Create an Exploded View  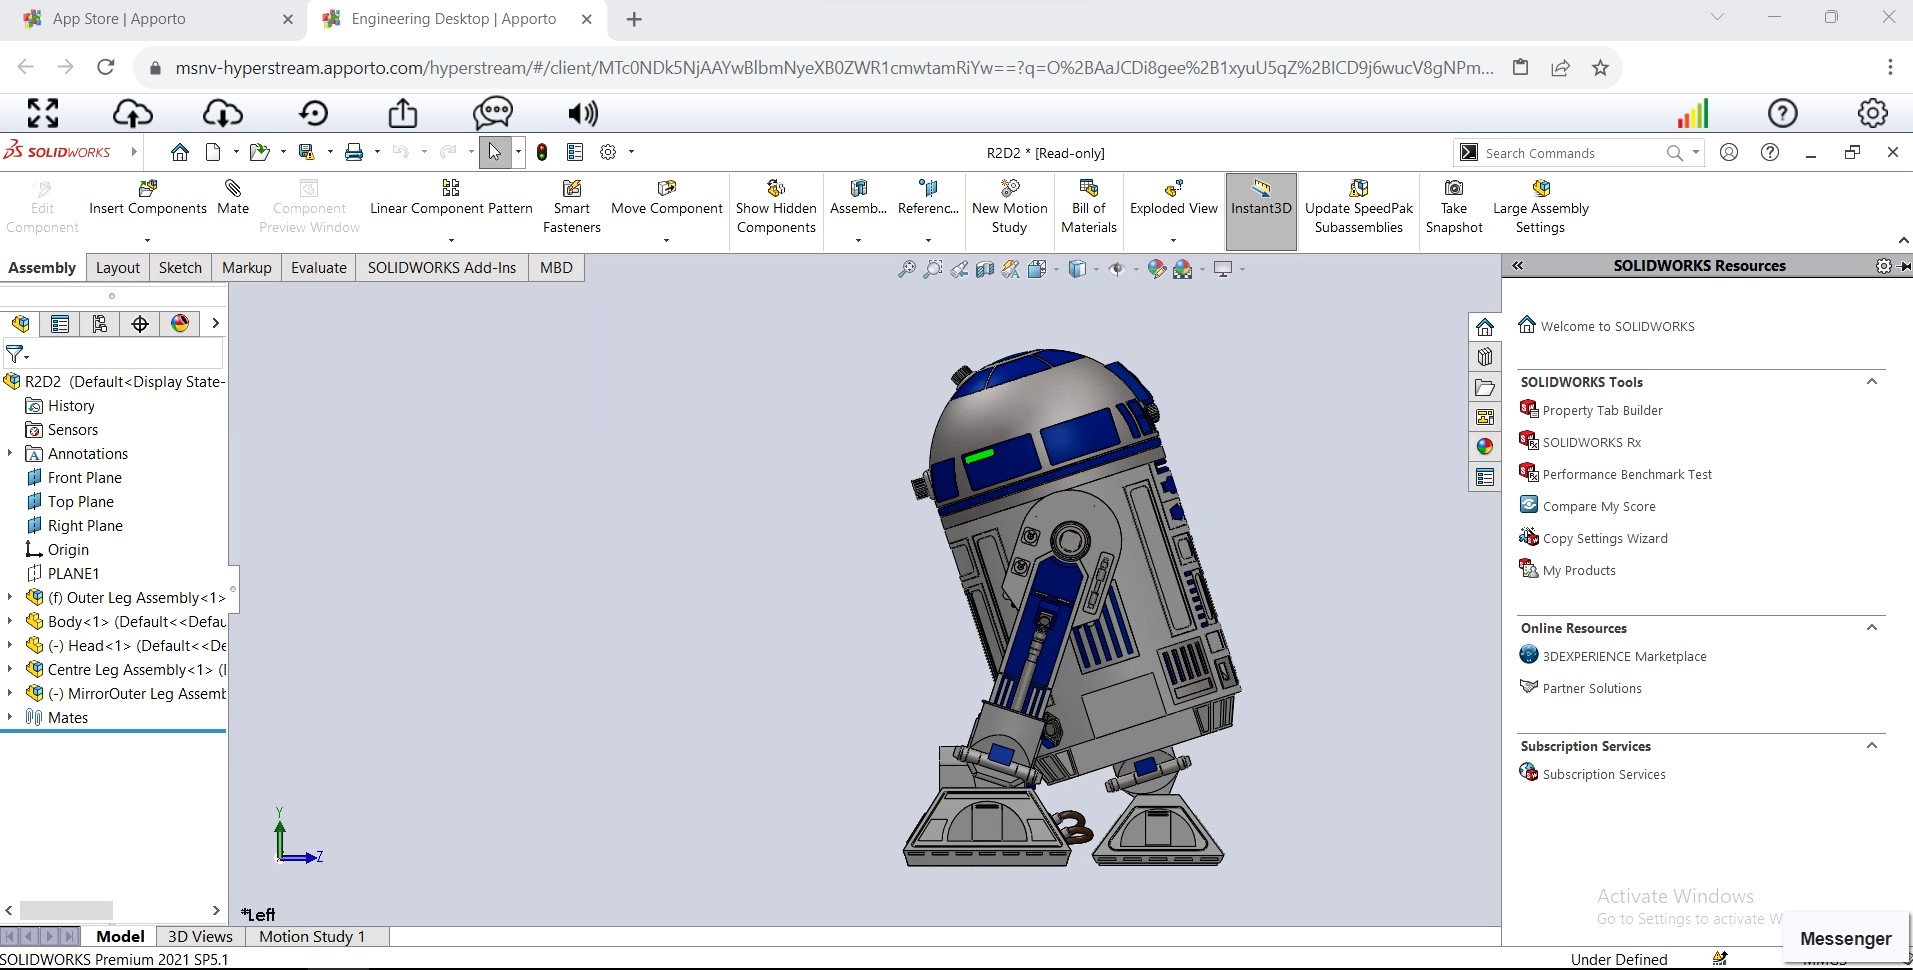[1172, 200]
